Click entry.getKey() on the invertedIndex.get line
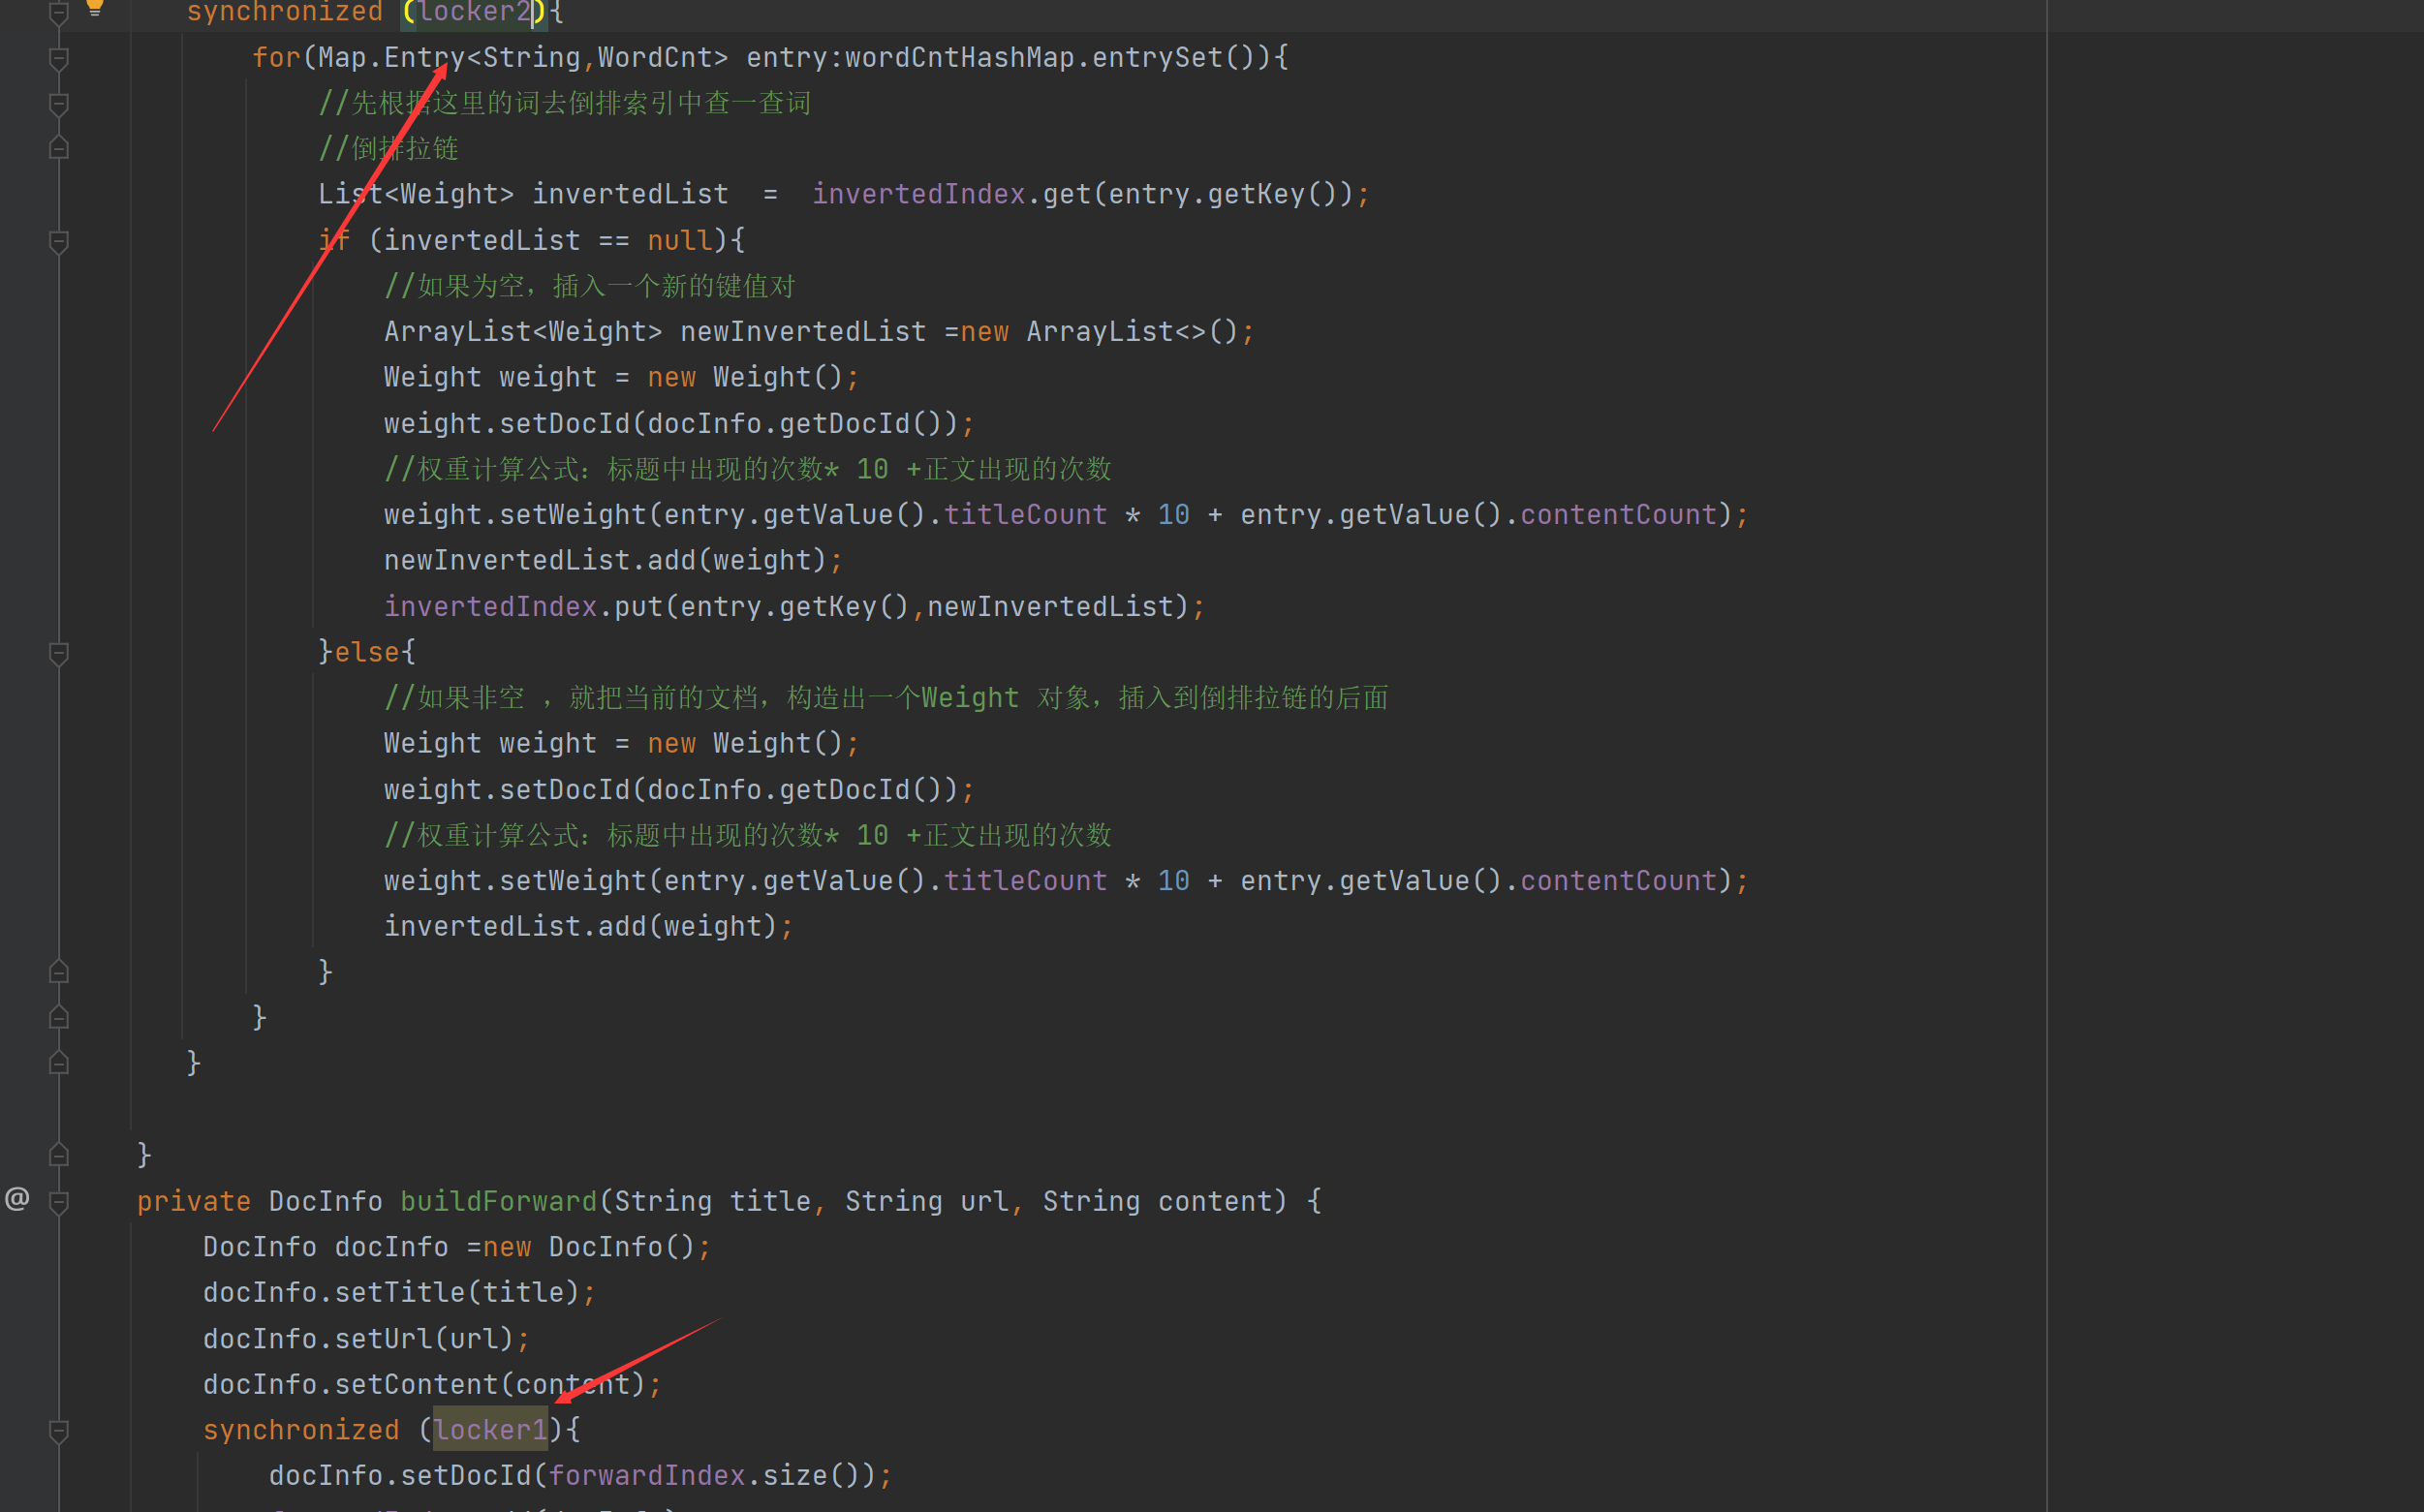2424x1512 pixels. click(1223, 194)
